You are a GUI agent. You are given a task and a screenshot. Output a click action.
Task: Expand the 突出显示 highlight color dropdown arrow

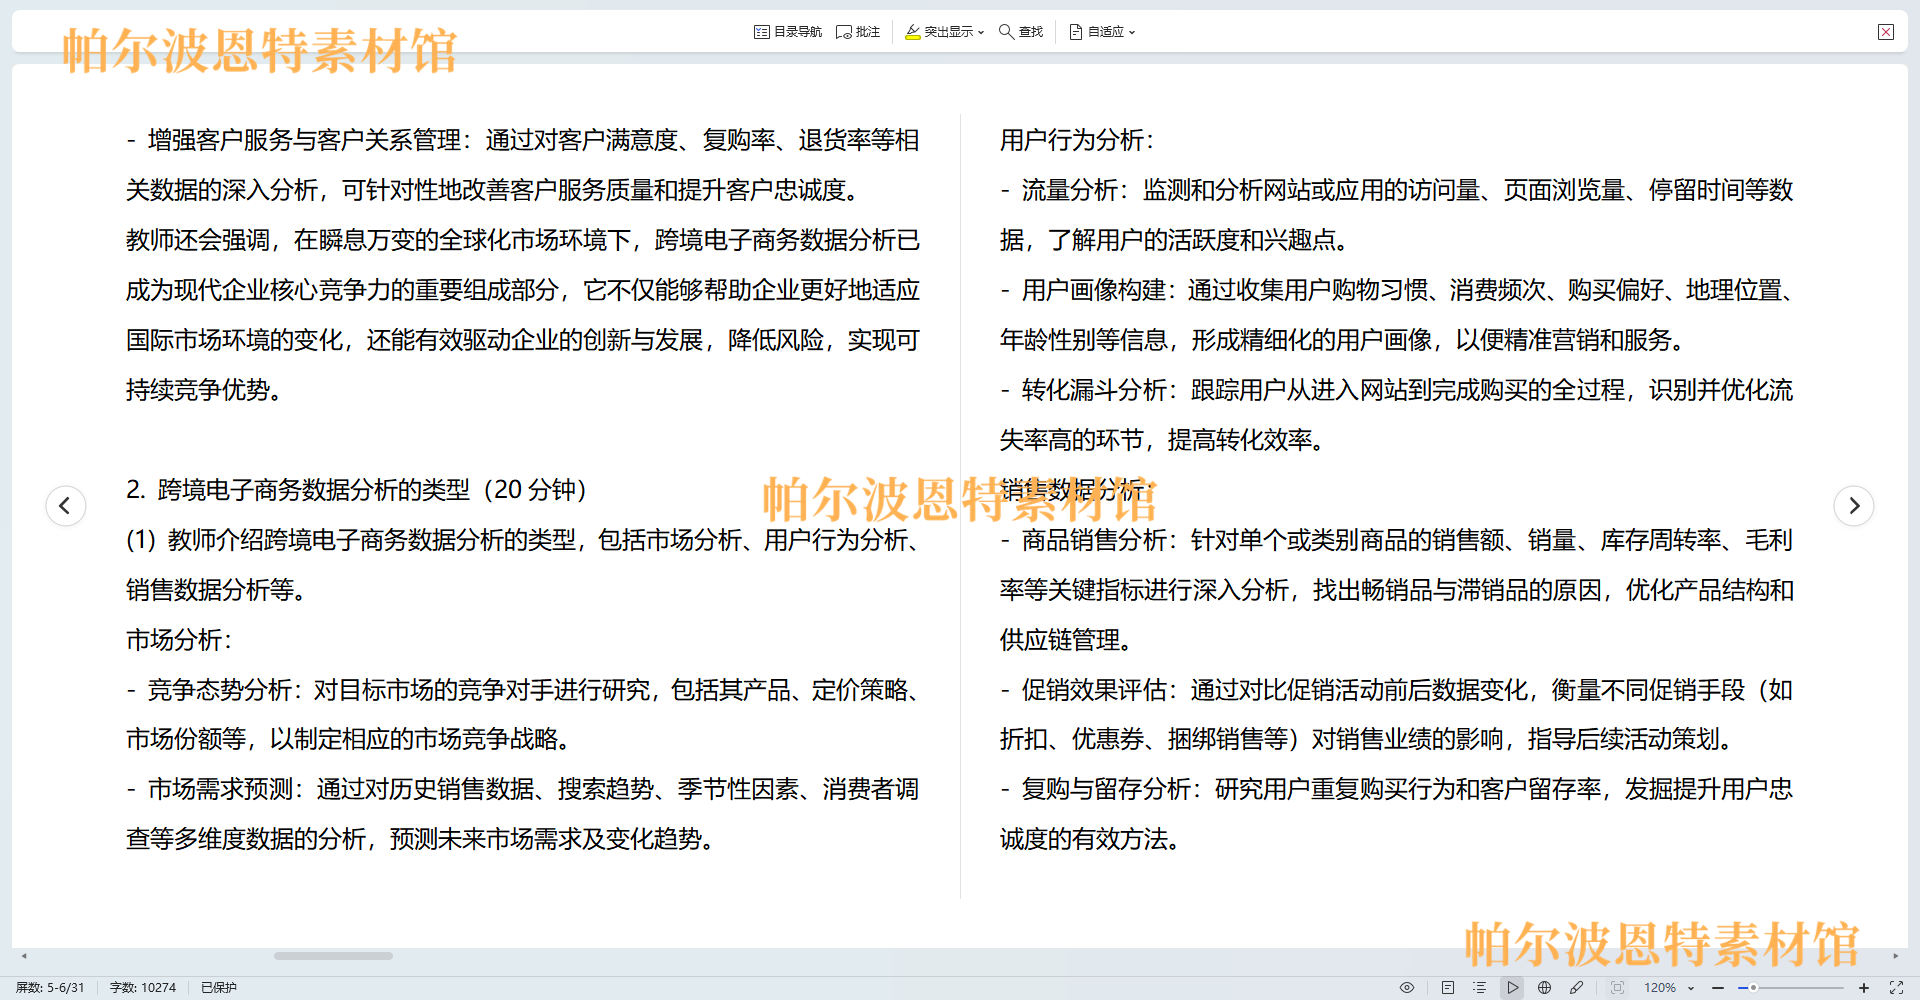981,32
